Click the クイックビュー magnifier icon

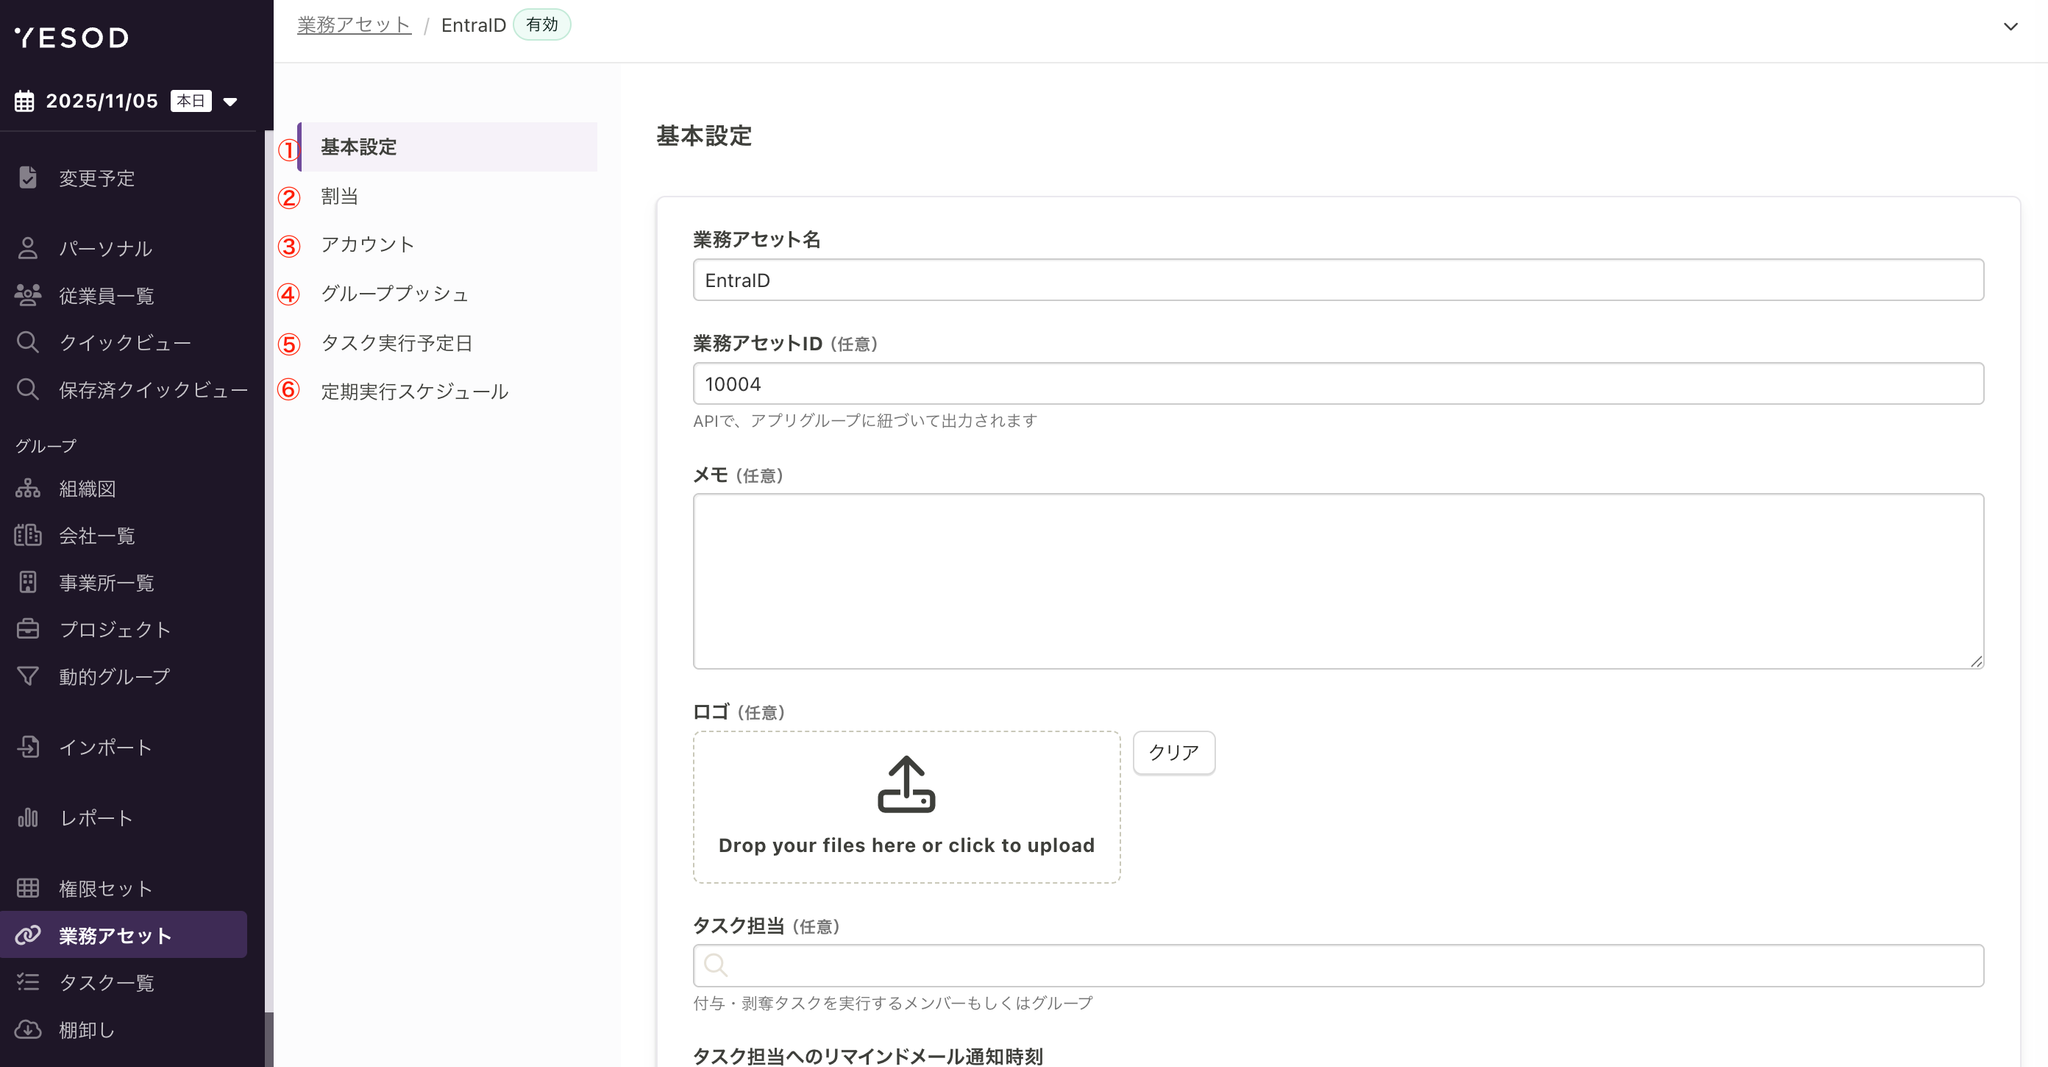pos(28,342)
